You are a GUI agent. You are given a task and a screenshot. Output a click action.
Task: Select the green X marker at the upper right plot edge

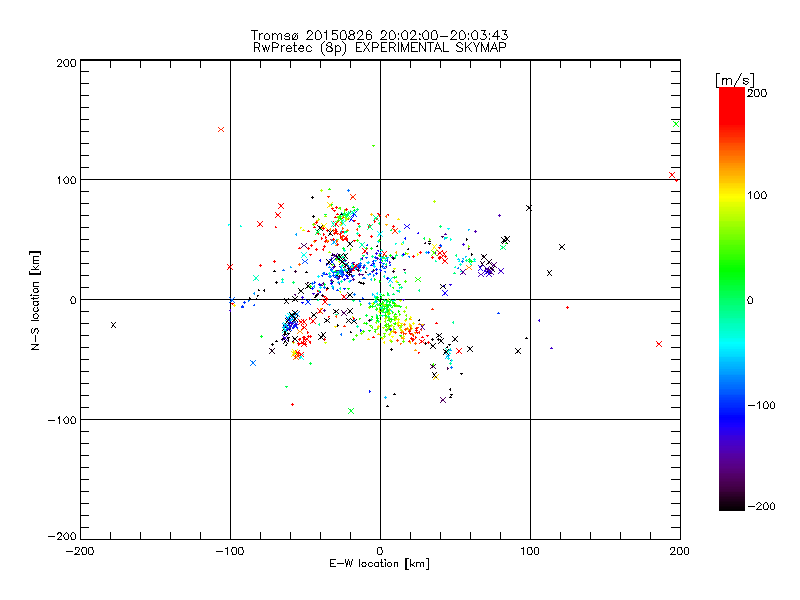(x=676, y=124)
